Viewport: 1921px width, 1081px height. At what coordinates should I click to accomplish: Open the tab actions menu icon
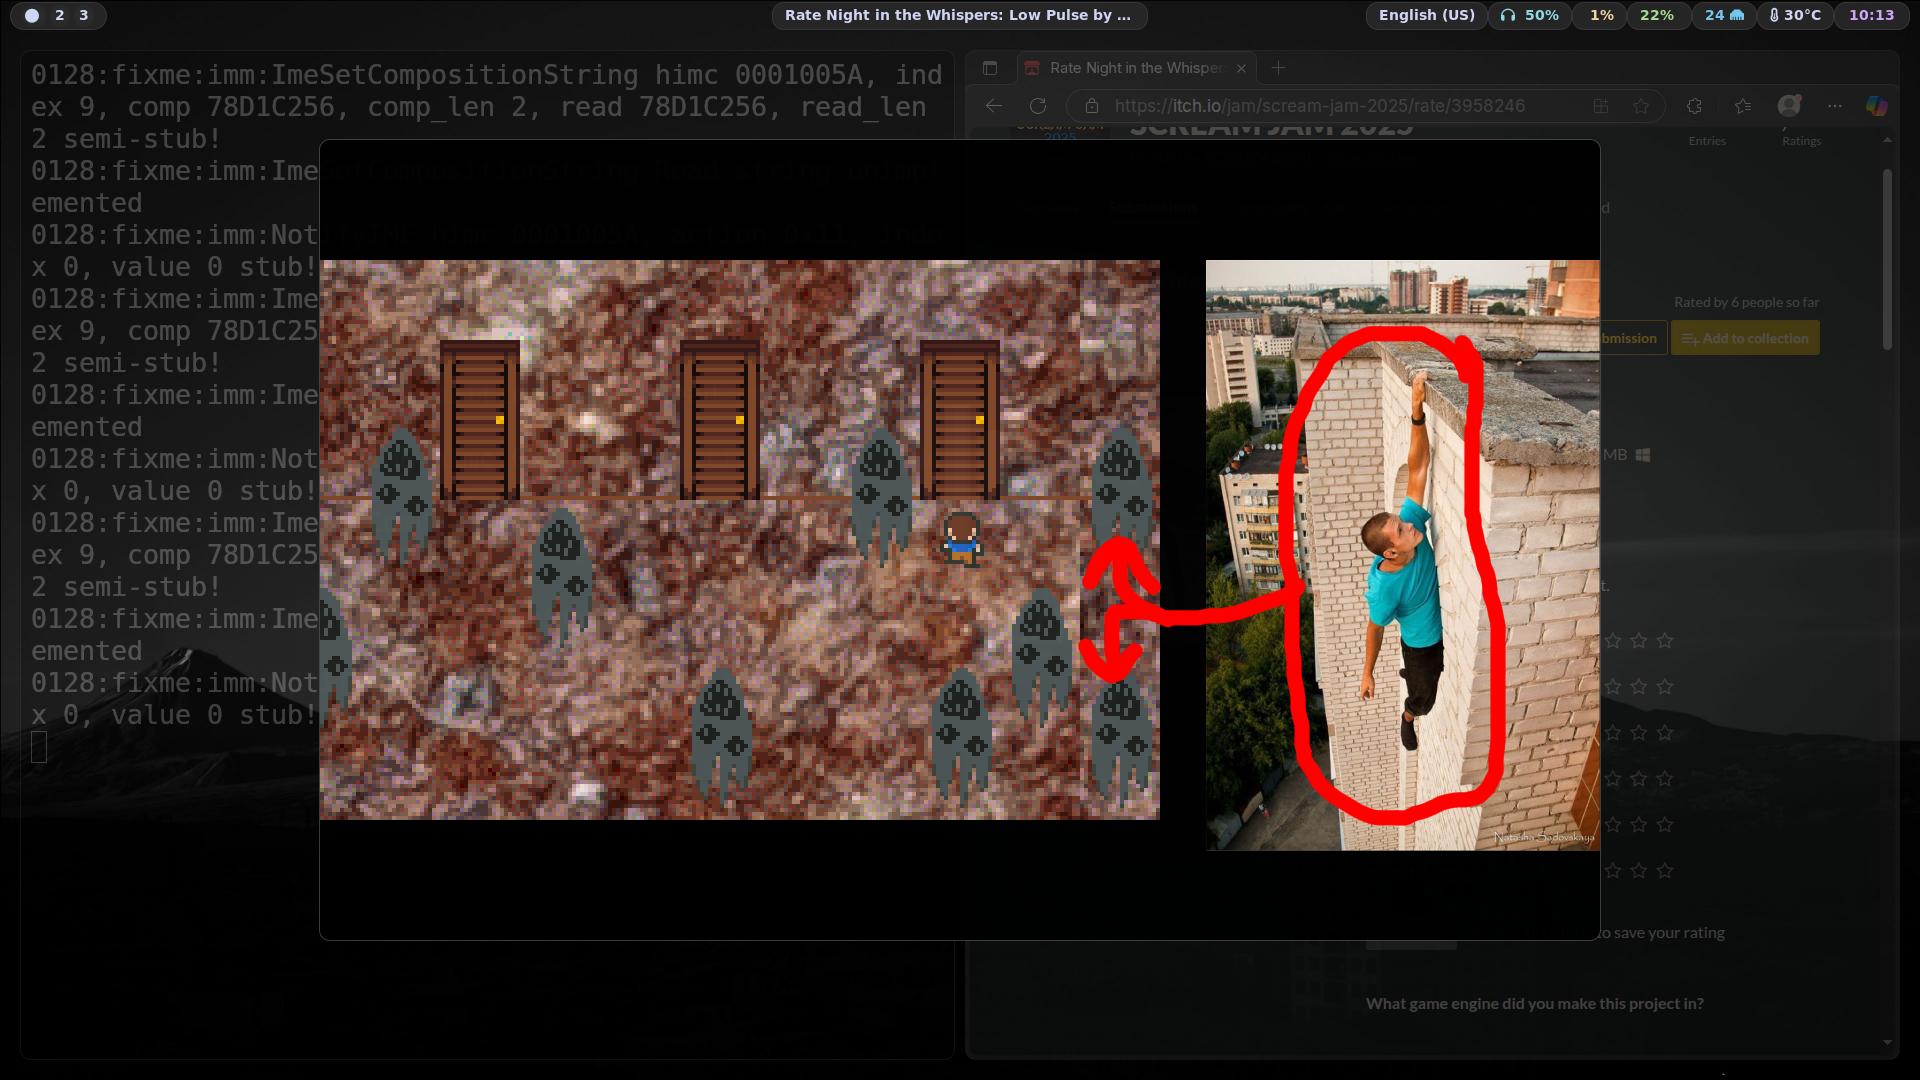coord(990,68)
